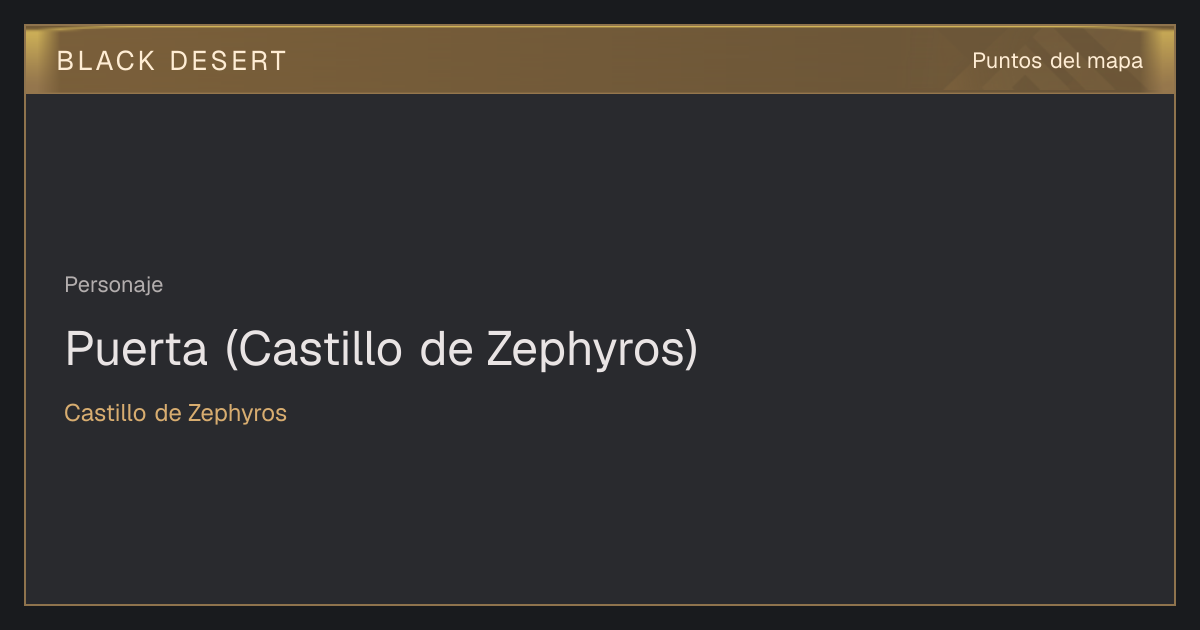The height and width of the screenshot is (630, 1200).
Task: Click the word DESERT in the header
Action: pos(228,61)
